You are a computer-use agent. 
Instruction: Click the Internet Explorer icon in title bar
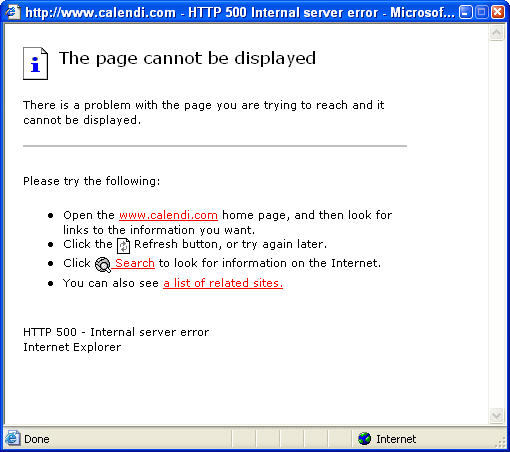tap(13, 12)
